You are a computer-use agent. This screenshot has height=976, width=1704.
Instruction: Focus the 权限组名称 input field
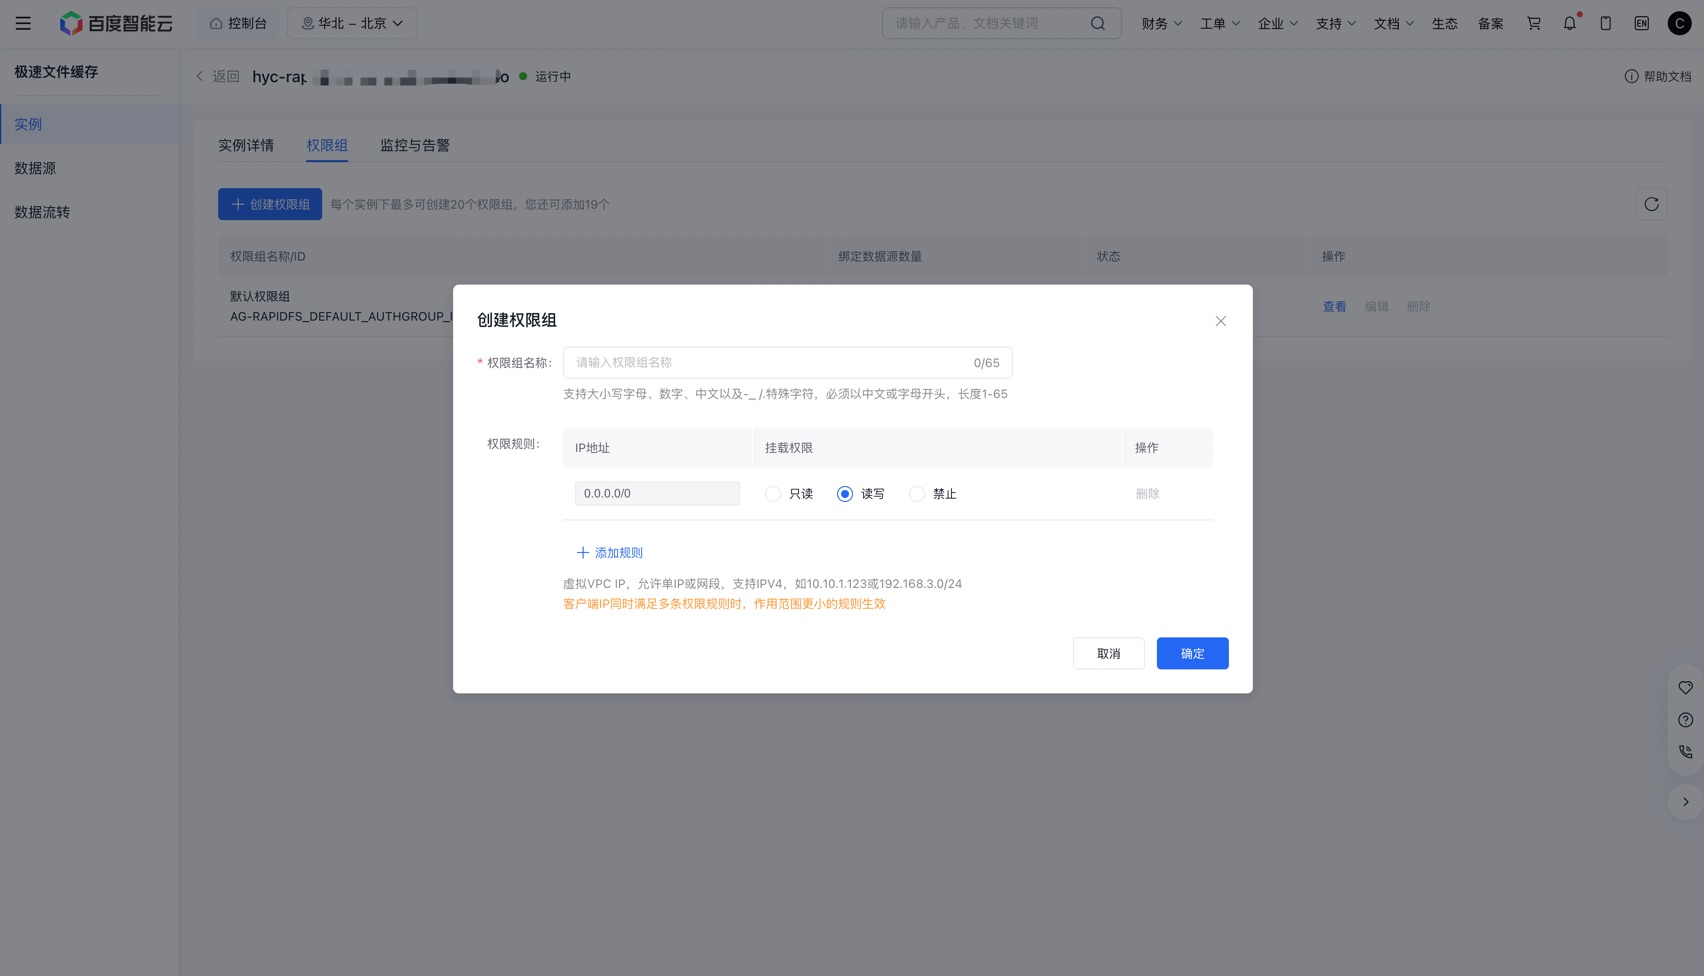pos(787,363)
